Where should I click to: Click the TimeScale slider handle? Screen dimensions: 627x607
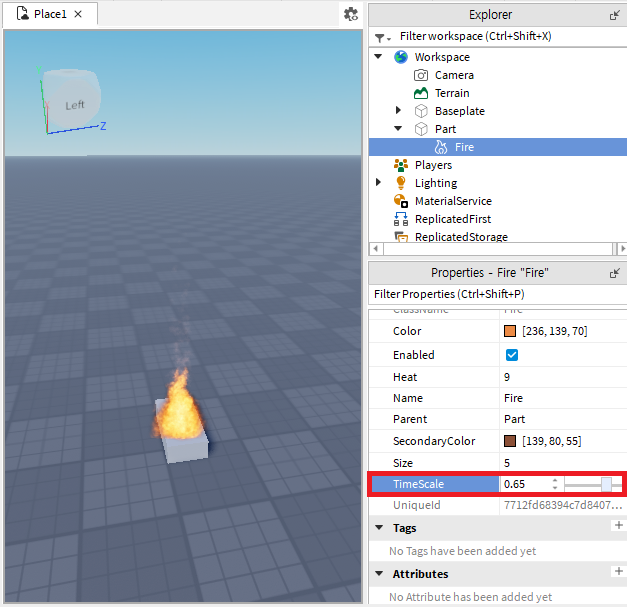coord(606,485)
